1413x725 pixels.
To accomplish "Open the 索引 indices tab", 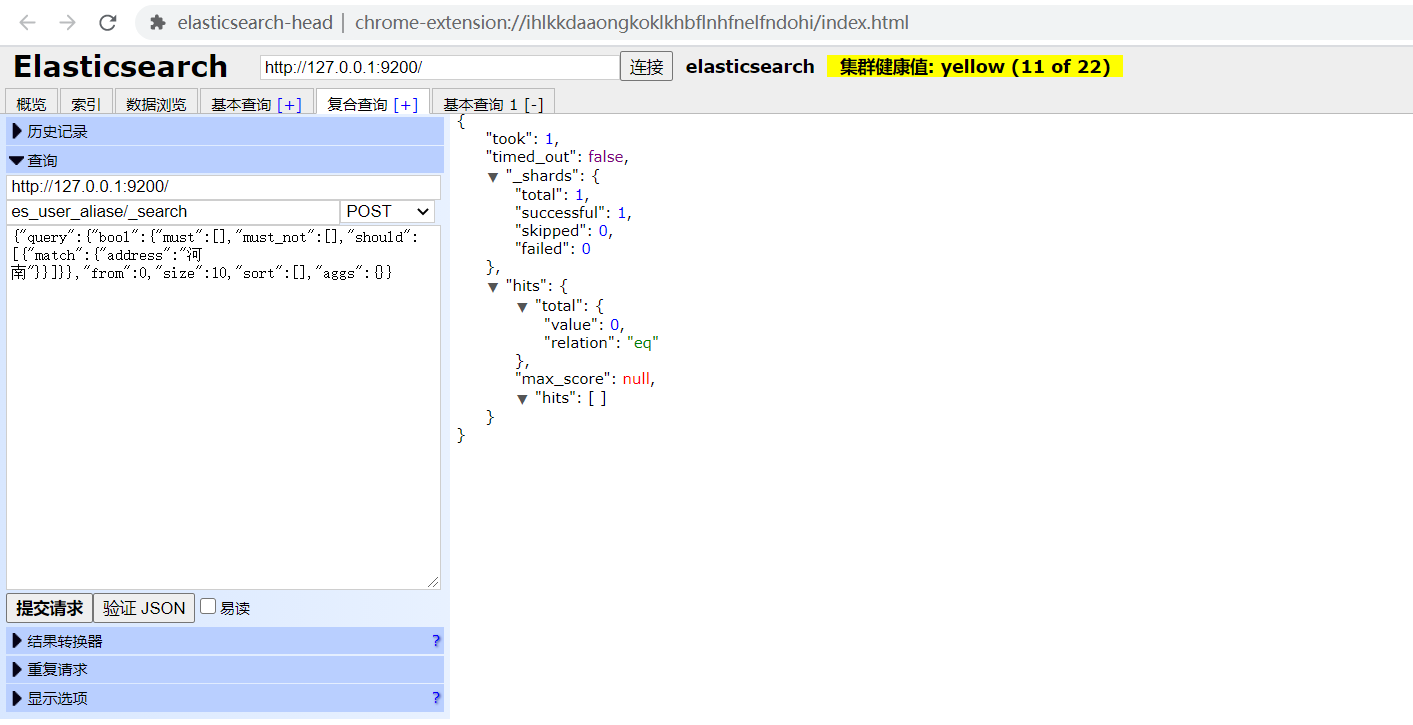I will 86,104.
